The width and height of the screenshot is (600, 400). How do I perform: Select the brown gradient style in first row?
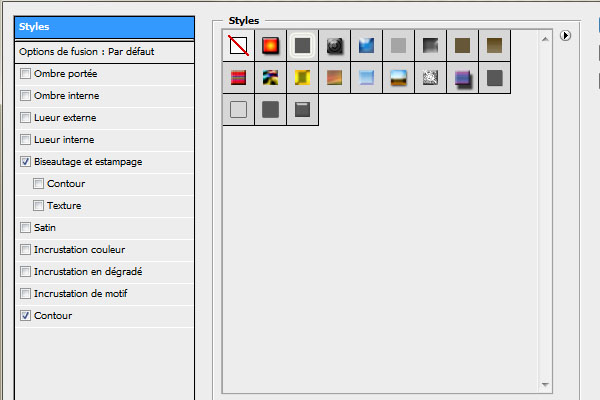point(494,46)
